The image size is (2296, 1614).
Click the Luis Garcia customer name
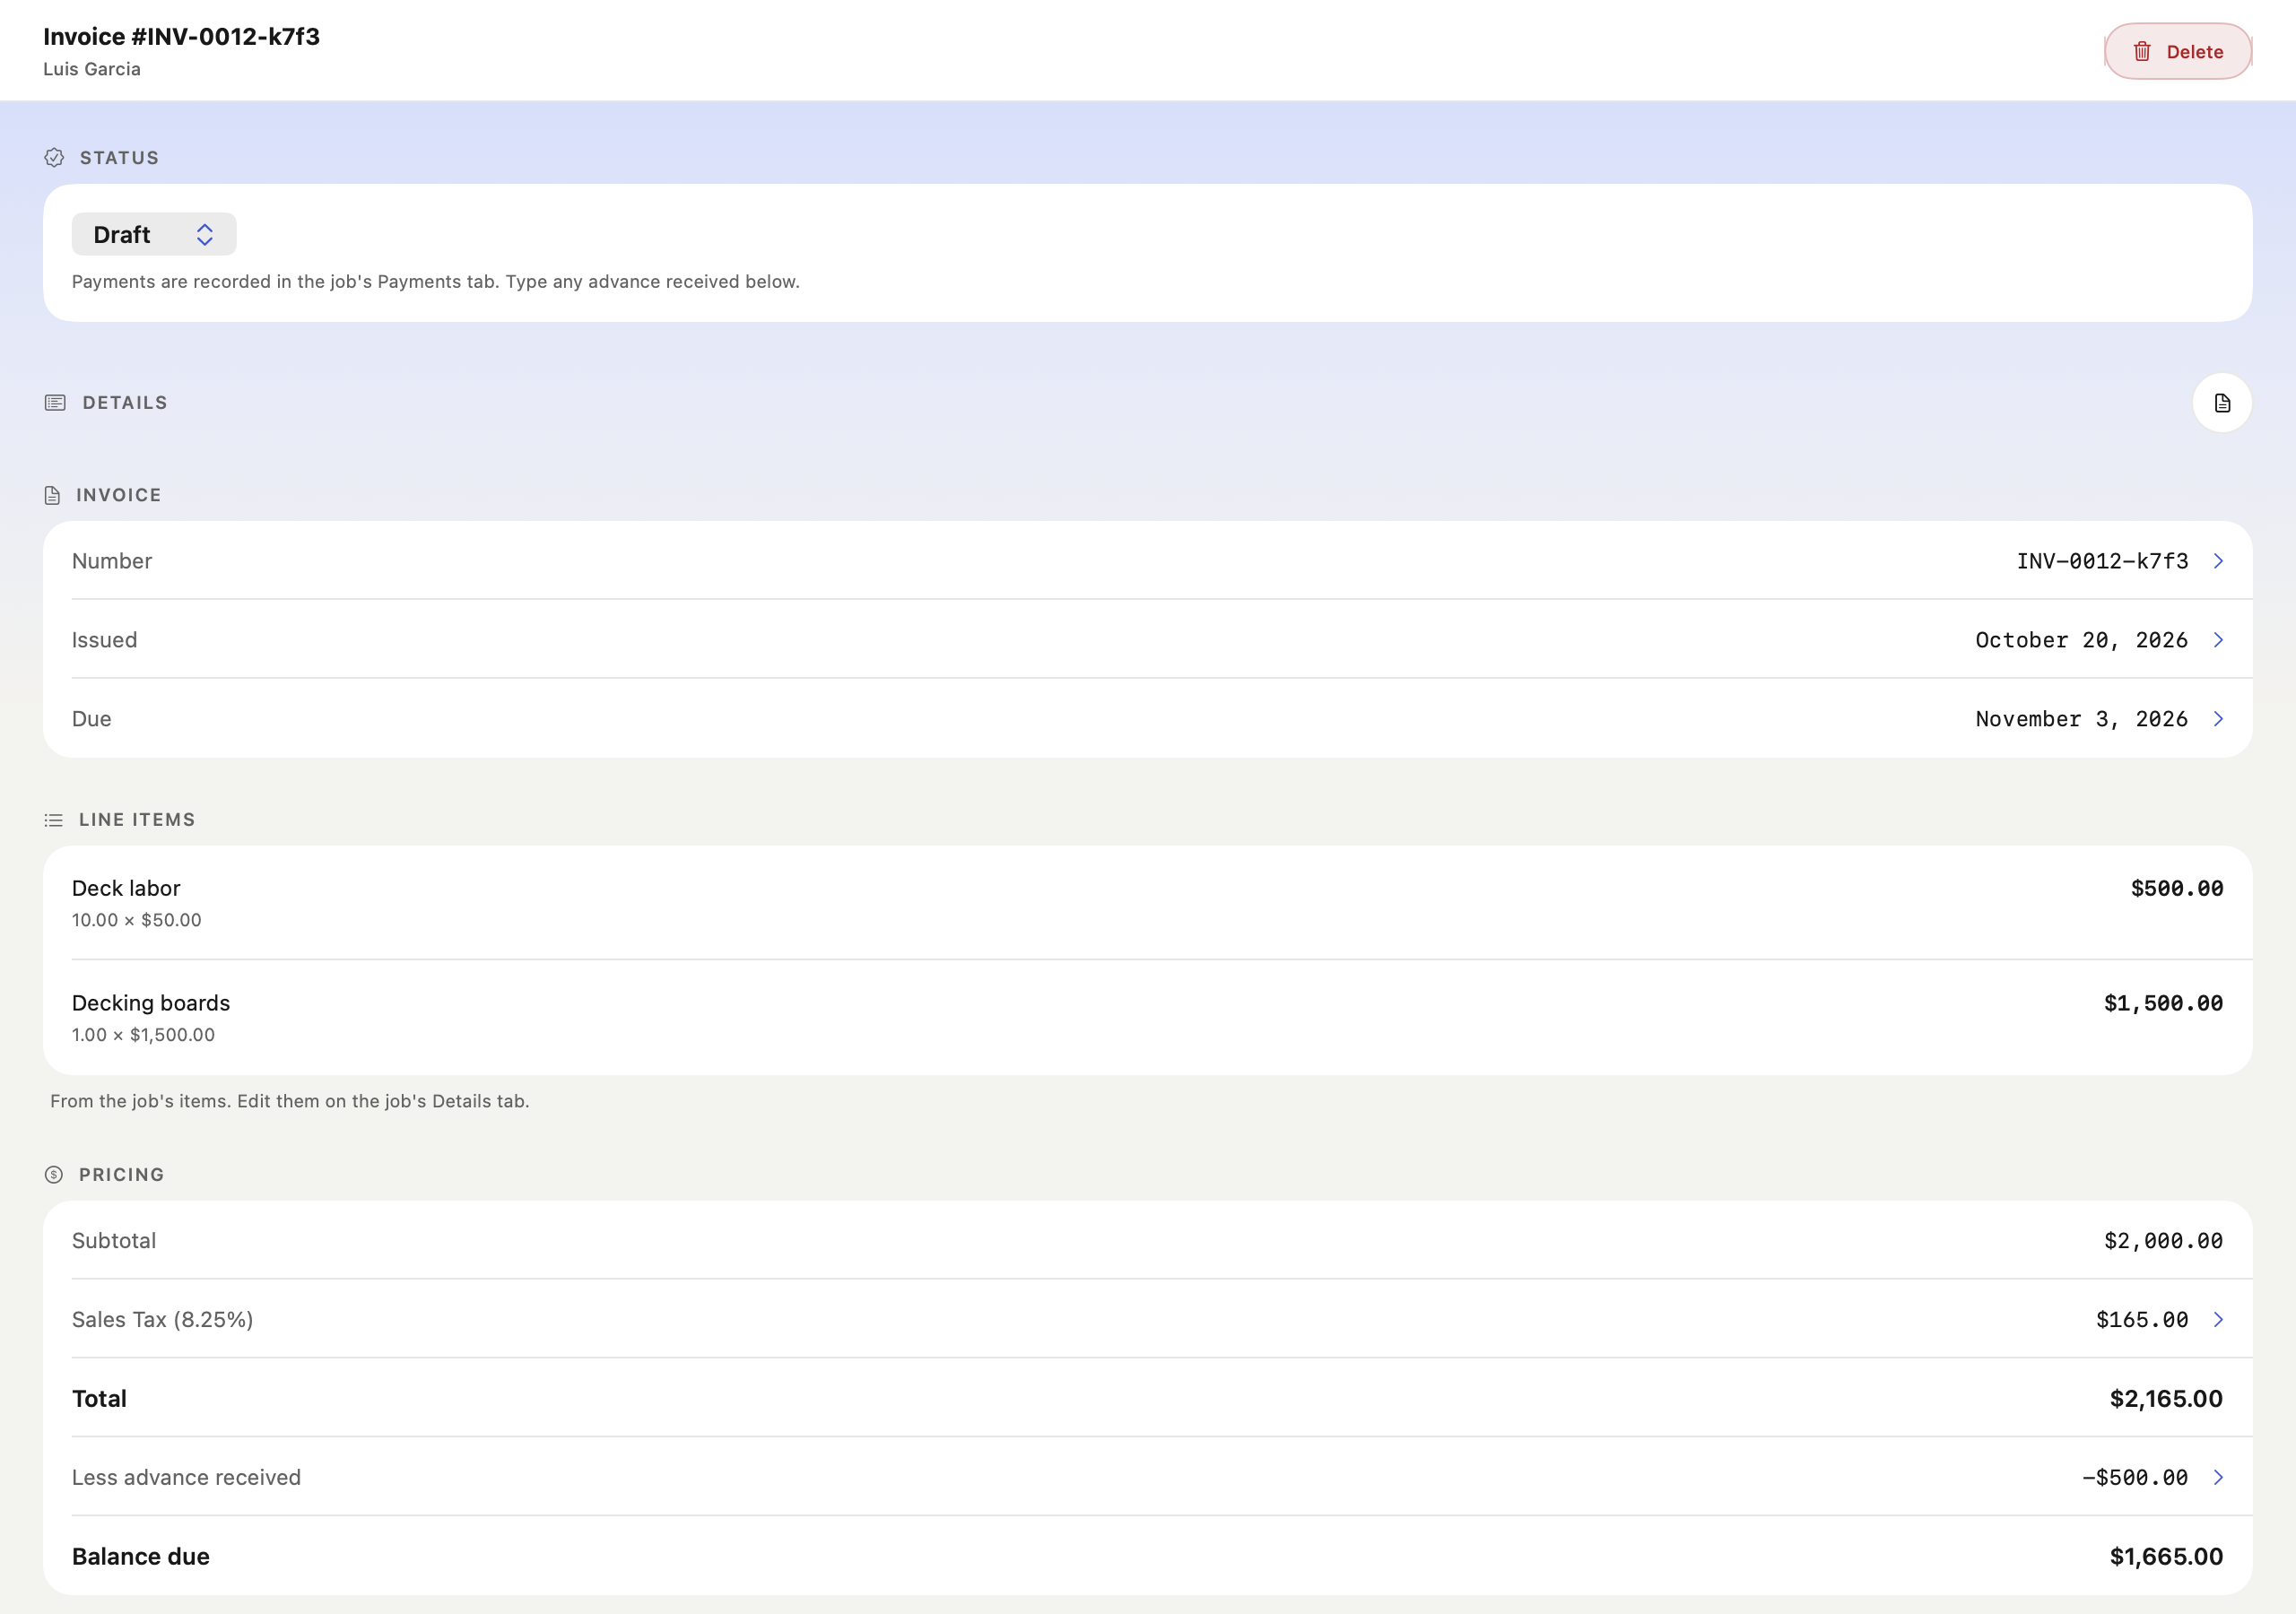(x=92, y=69)
